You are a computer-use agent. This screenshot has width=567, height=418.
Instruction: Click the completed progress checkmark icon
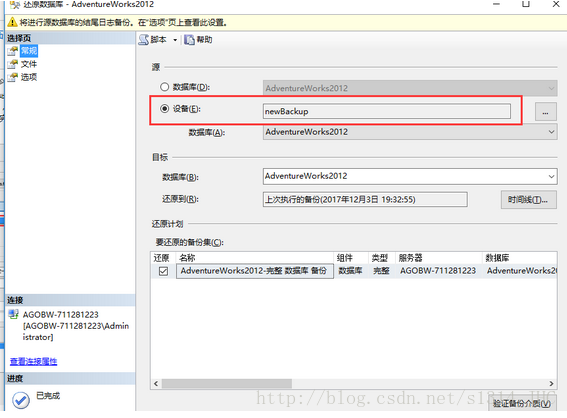[x=21, y=400]
